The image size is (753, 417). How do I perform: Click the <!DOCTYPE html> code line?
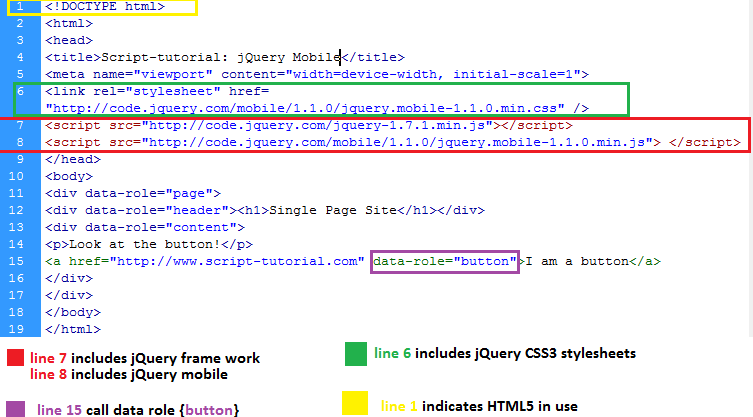click(x=105, y=7)
